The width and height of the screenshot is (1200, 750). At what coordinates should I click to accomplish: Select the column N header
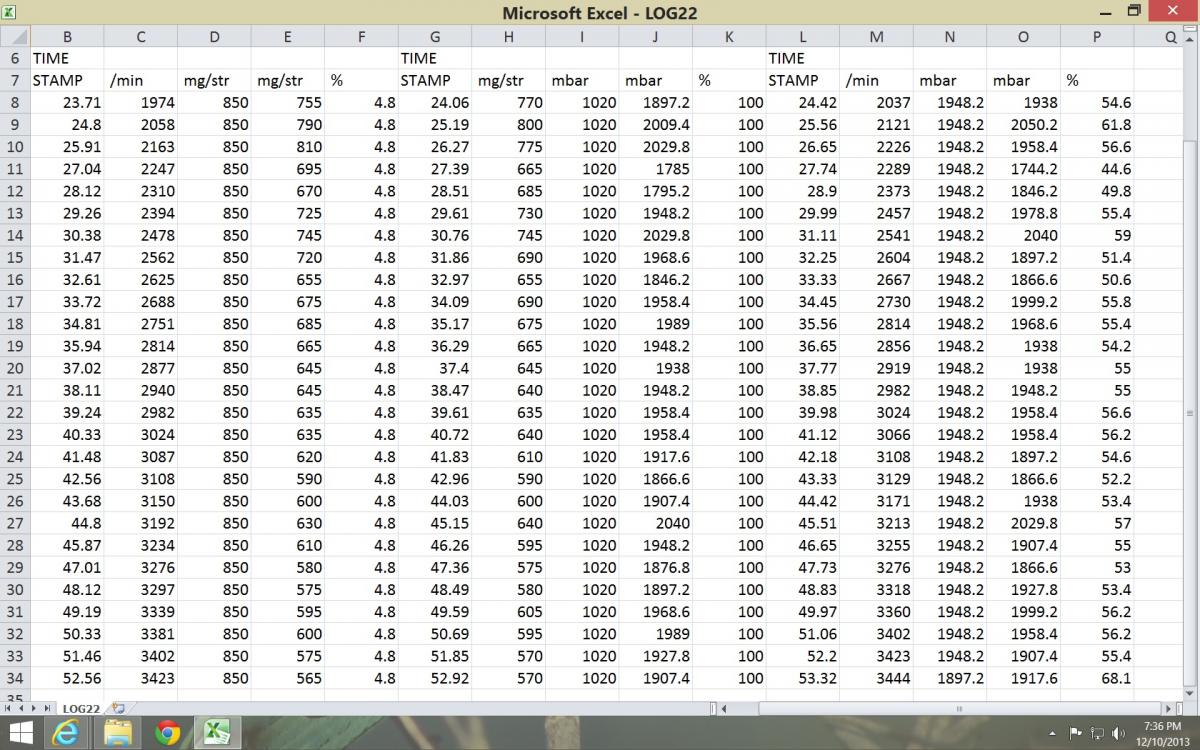click(x=949, y=37)
